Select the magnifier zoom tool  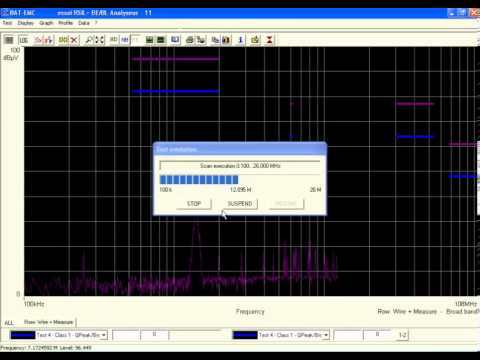pyautogui.click(x=89, y=40)
